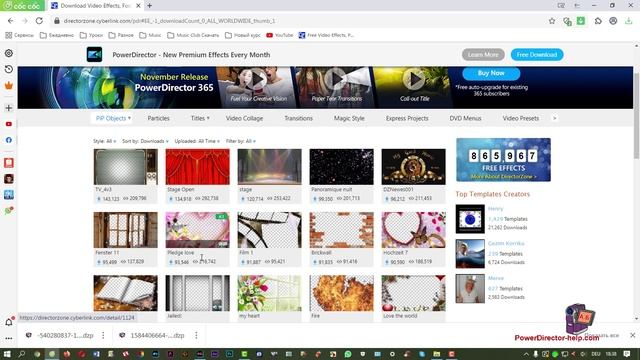Image resolution: width=640 pixels, height=360 pixels.
Task: Add sidebar item with plus icon
Action: pyautogui.click(x=9, y=108)
